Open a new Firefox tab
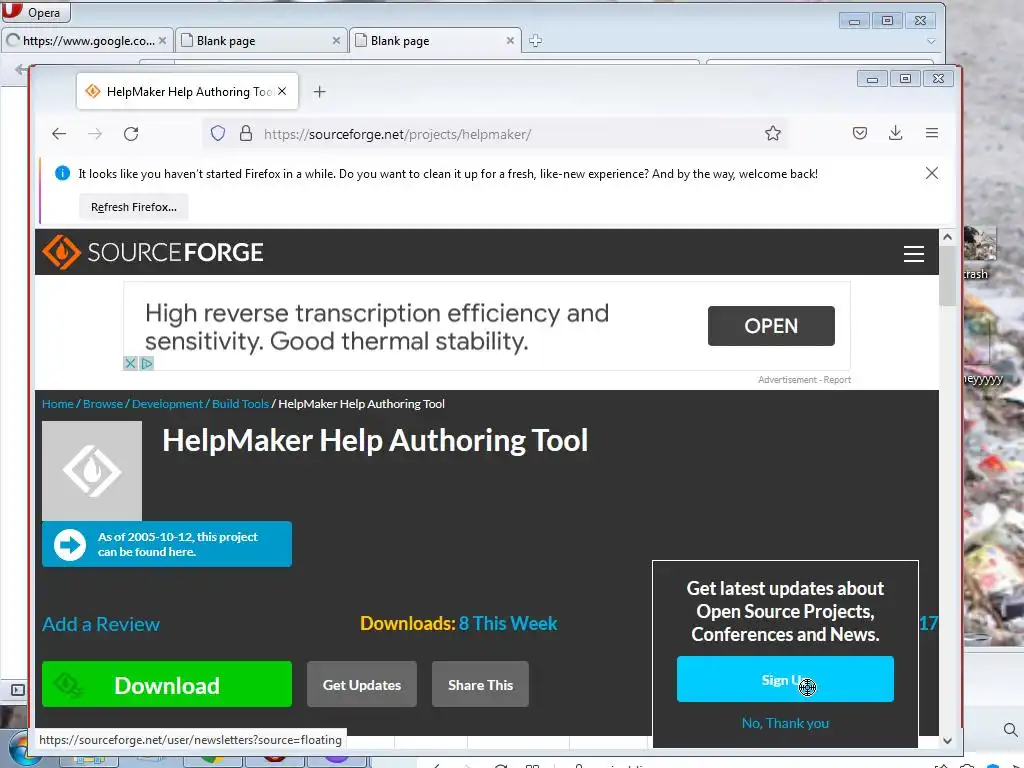The width and height of the screenshot is (1024, 768). (319, 92)
